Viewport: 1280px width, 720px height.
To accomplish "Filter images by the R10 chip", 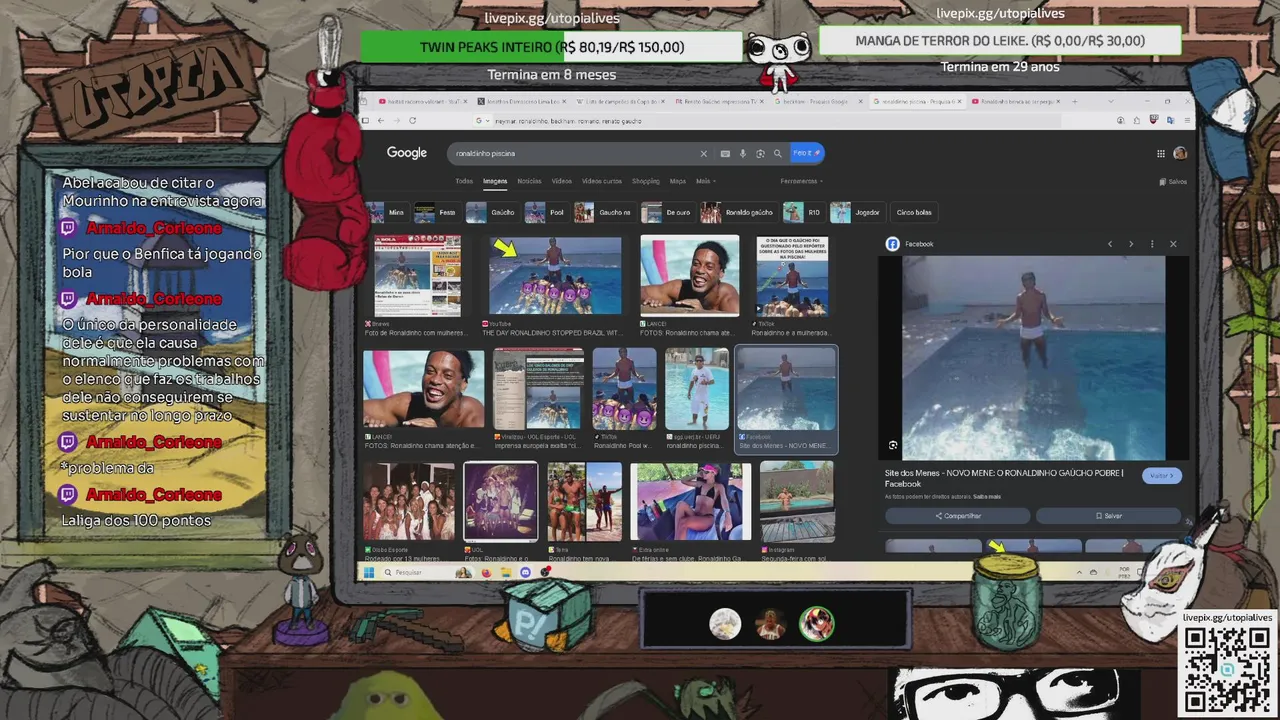I will [x=803, y=212].
